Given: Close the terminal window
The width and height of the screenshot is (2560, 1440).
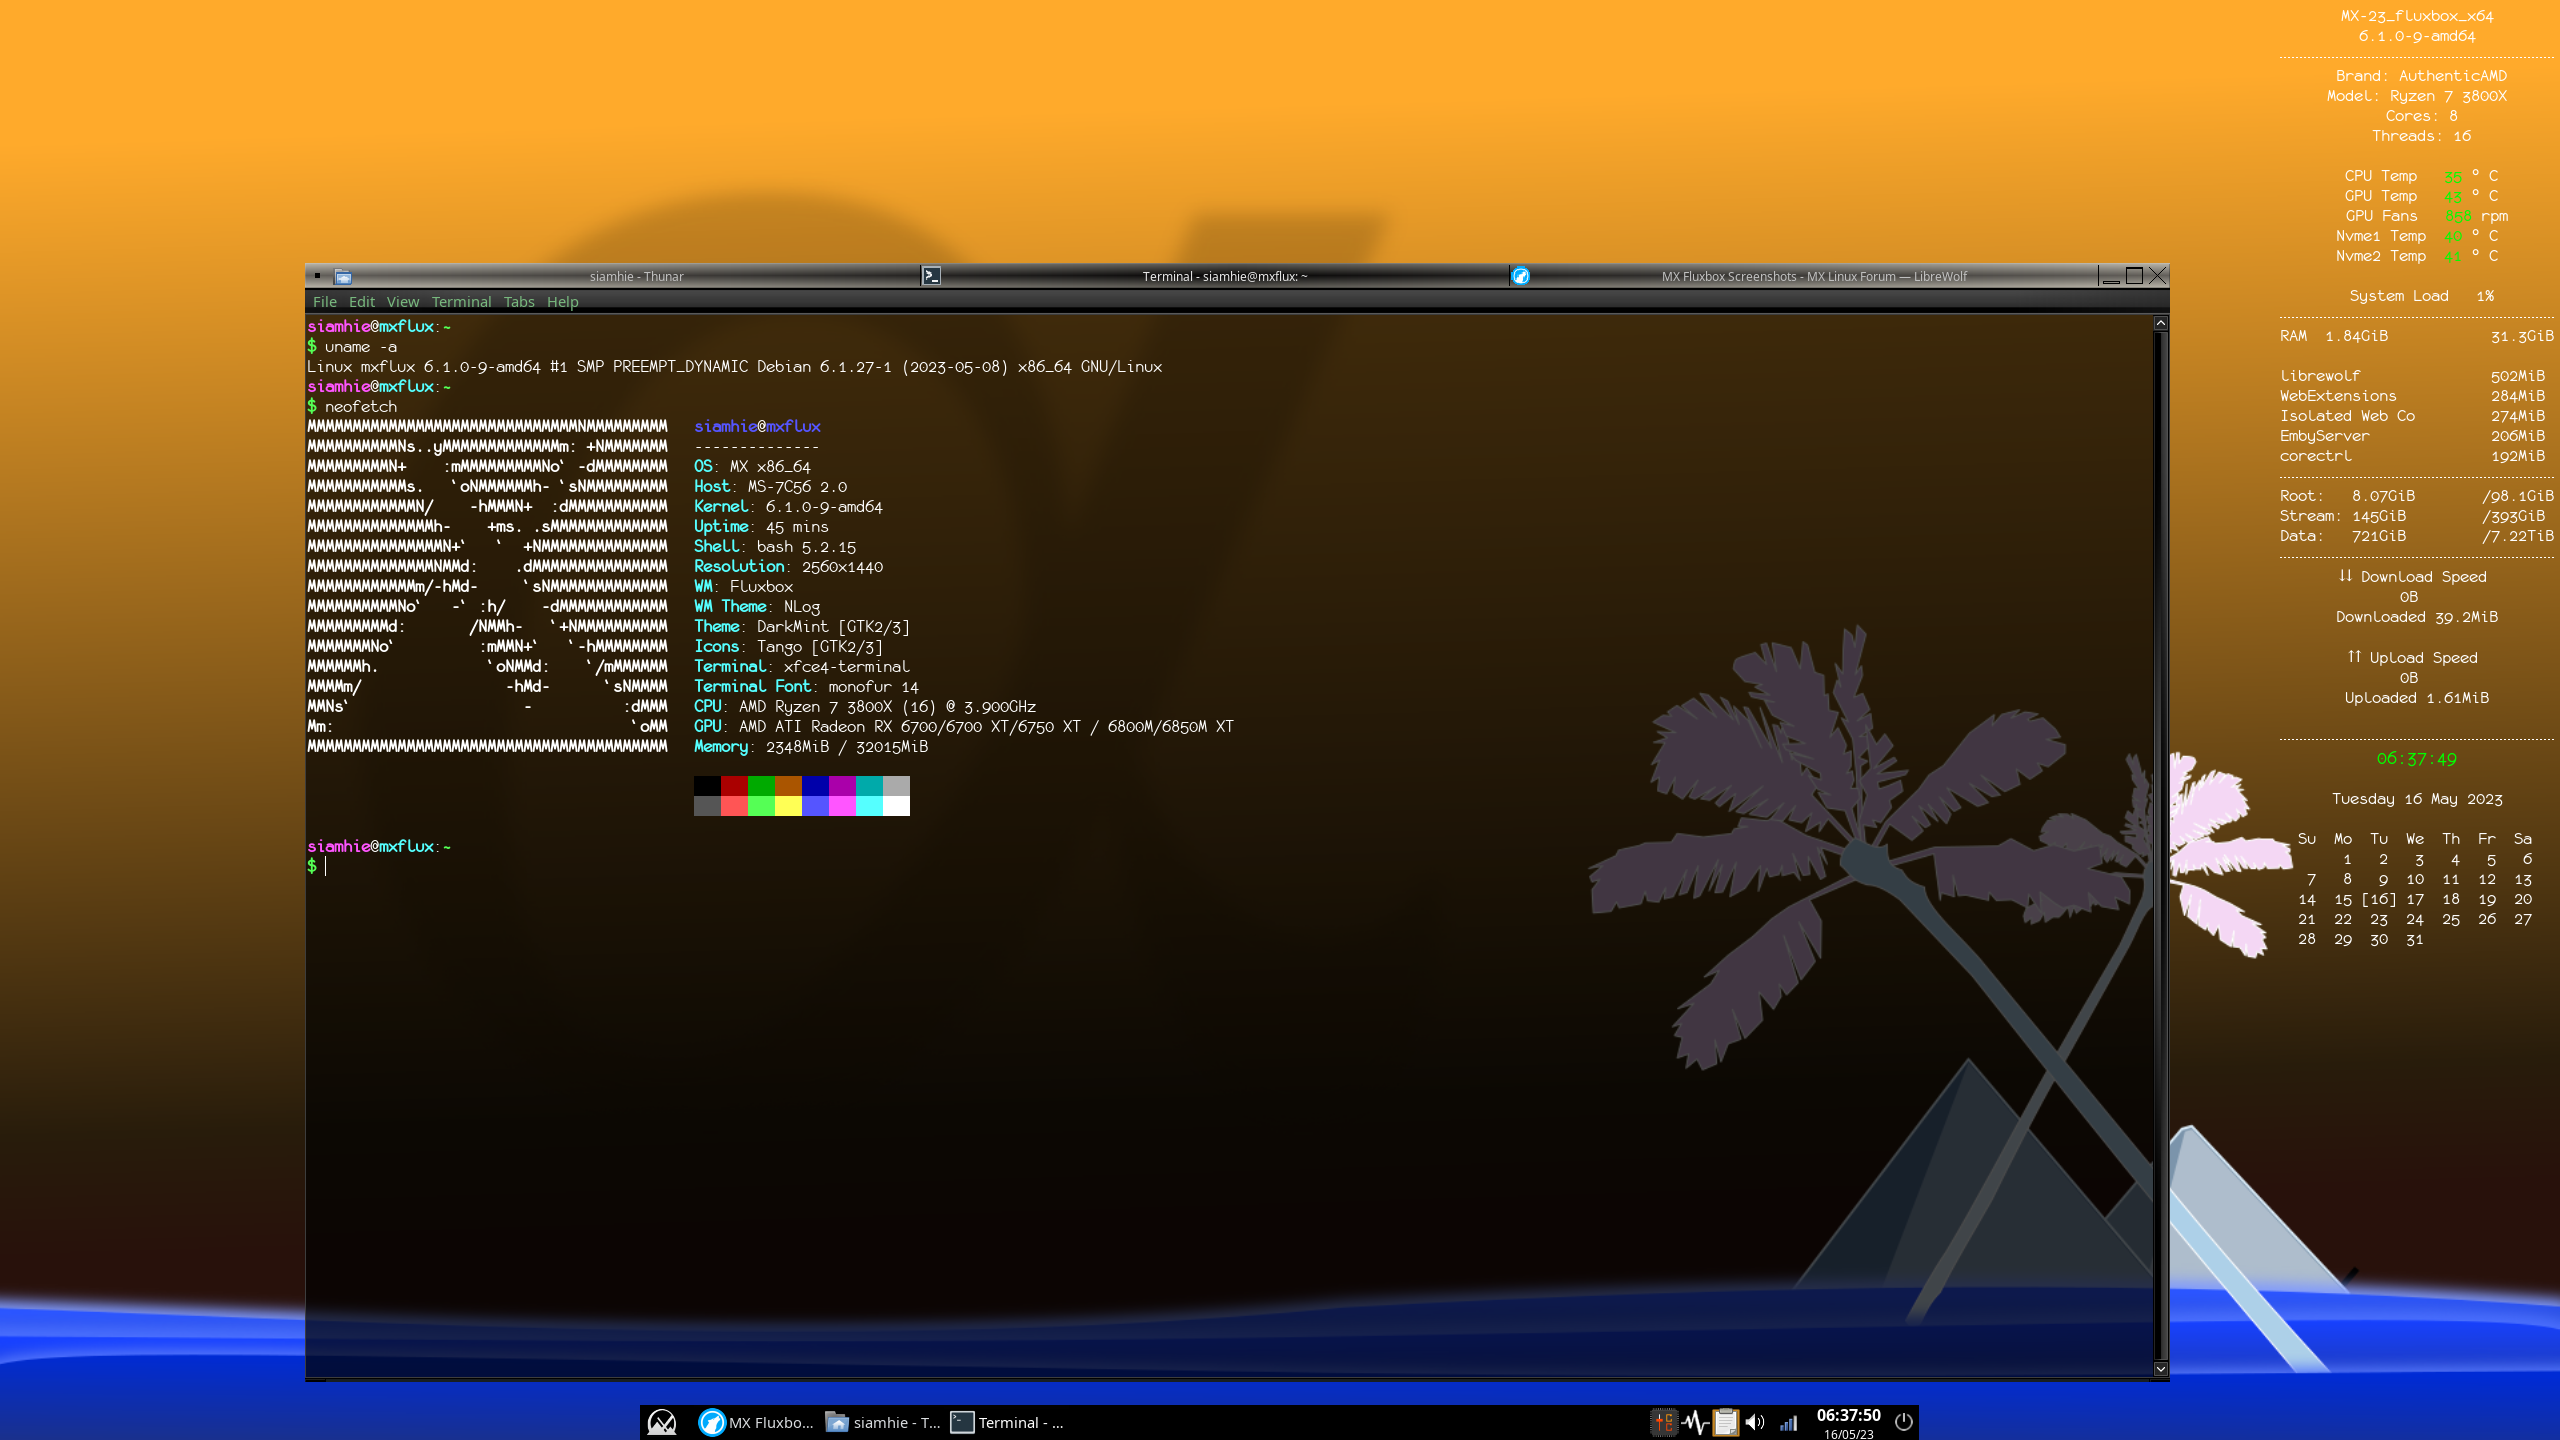Looking at the screenshot, I should click(2157, 276).
